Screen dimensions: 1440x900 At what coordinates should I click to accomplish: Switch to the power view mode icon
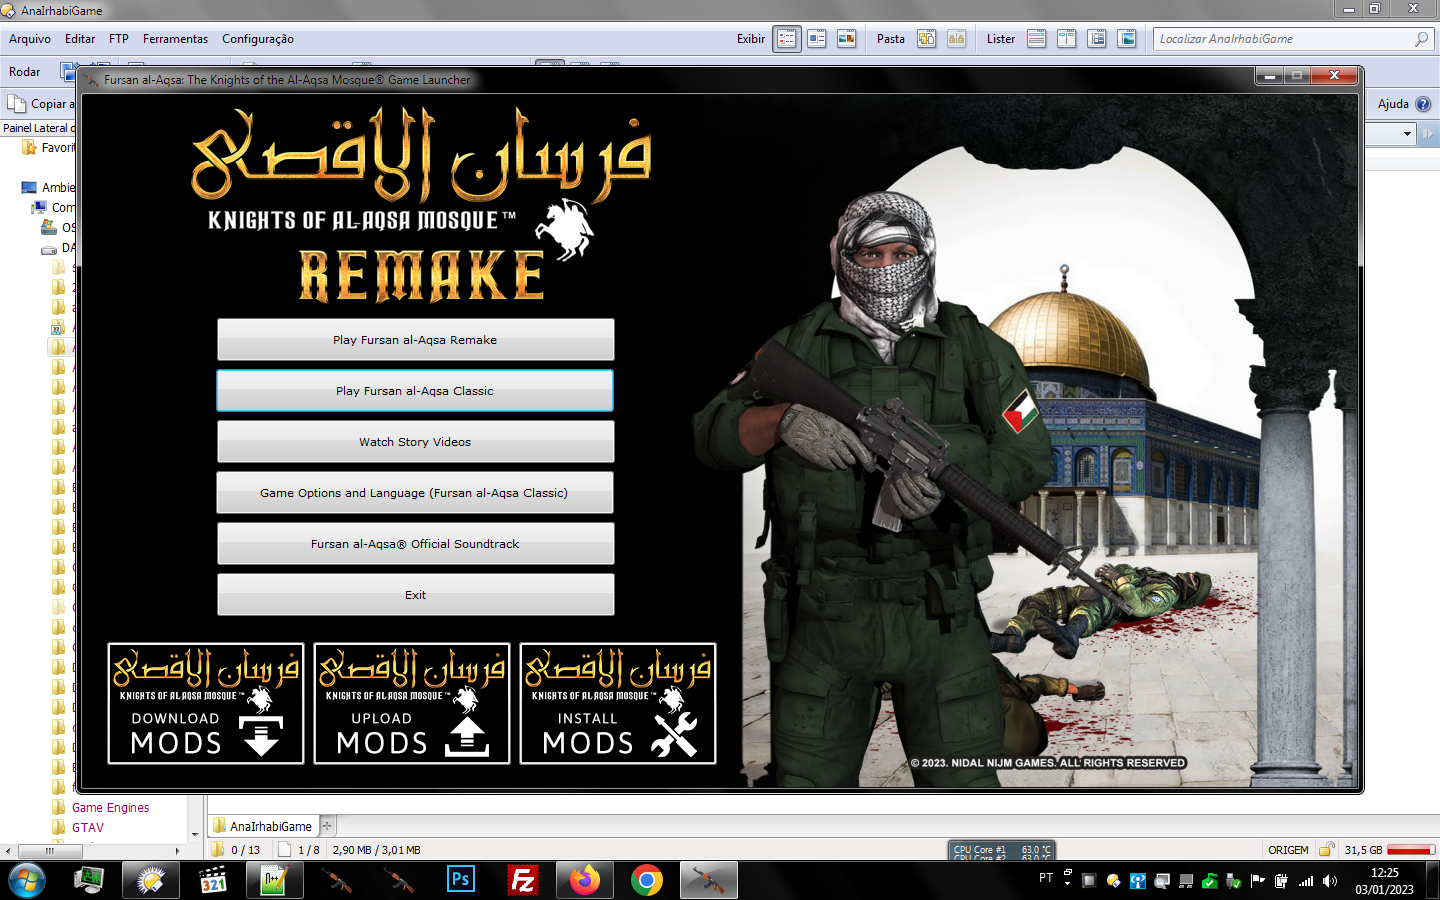[x=817, y=39]
